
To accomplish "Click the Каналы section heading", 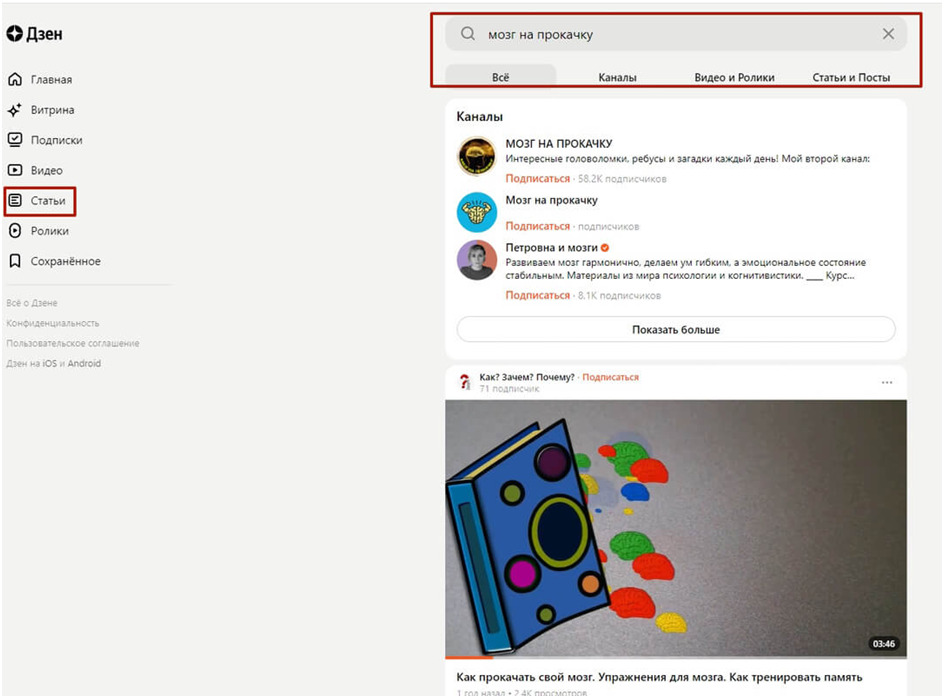I will (x=479, y=116).
